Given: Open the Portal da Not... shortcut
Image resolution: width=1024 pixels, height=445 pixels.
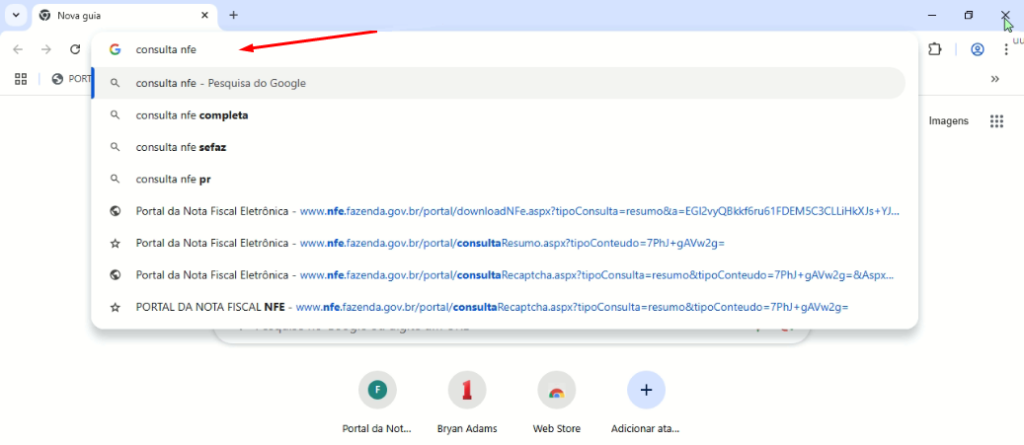Looking at the screenshot, I should point(377,403).
